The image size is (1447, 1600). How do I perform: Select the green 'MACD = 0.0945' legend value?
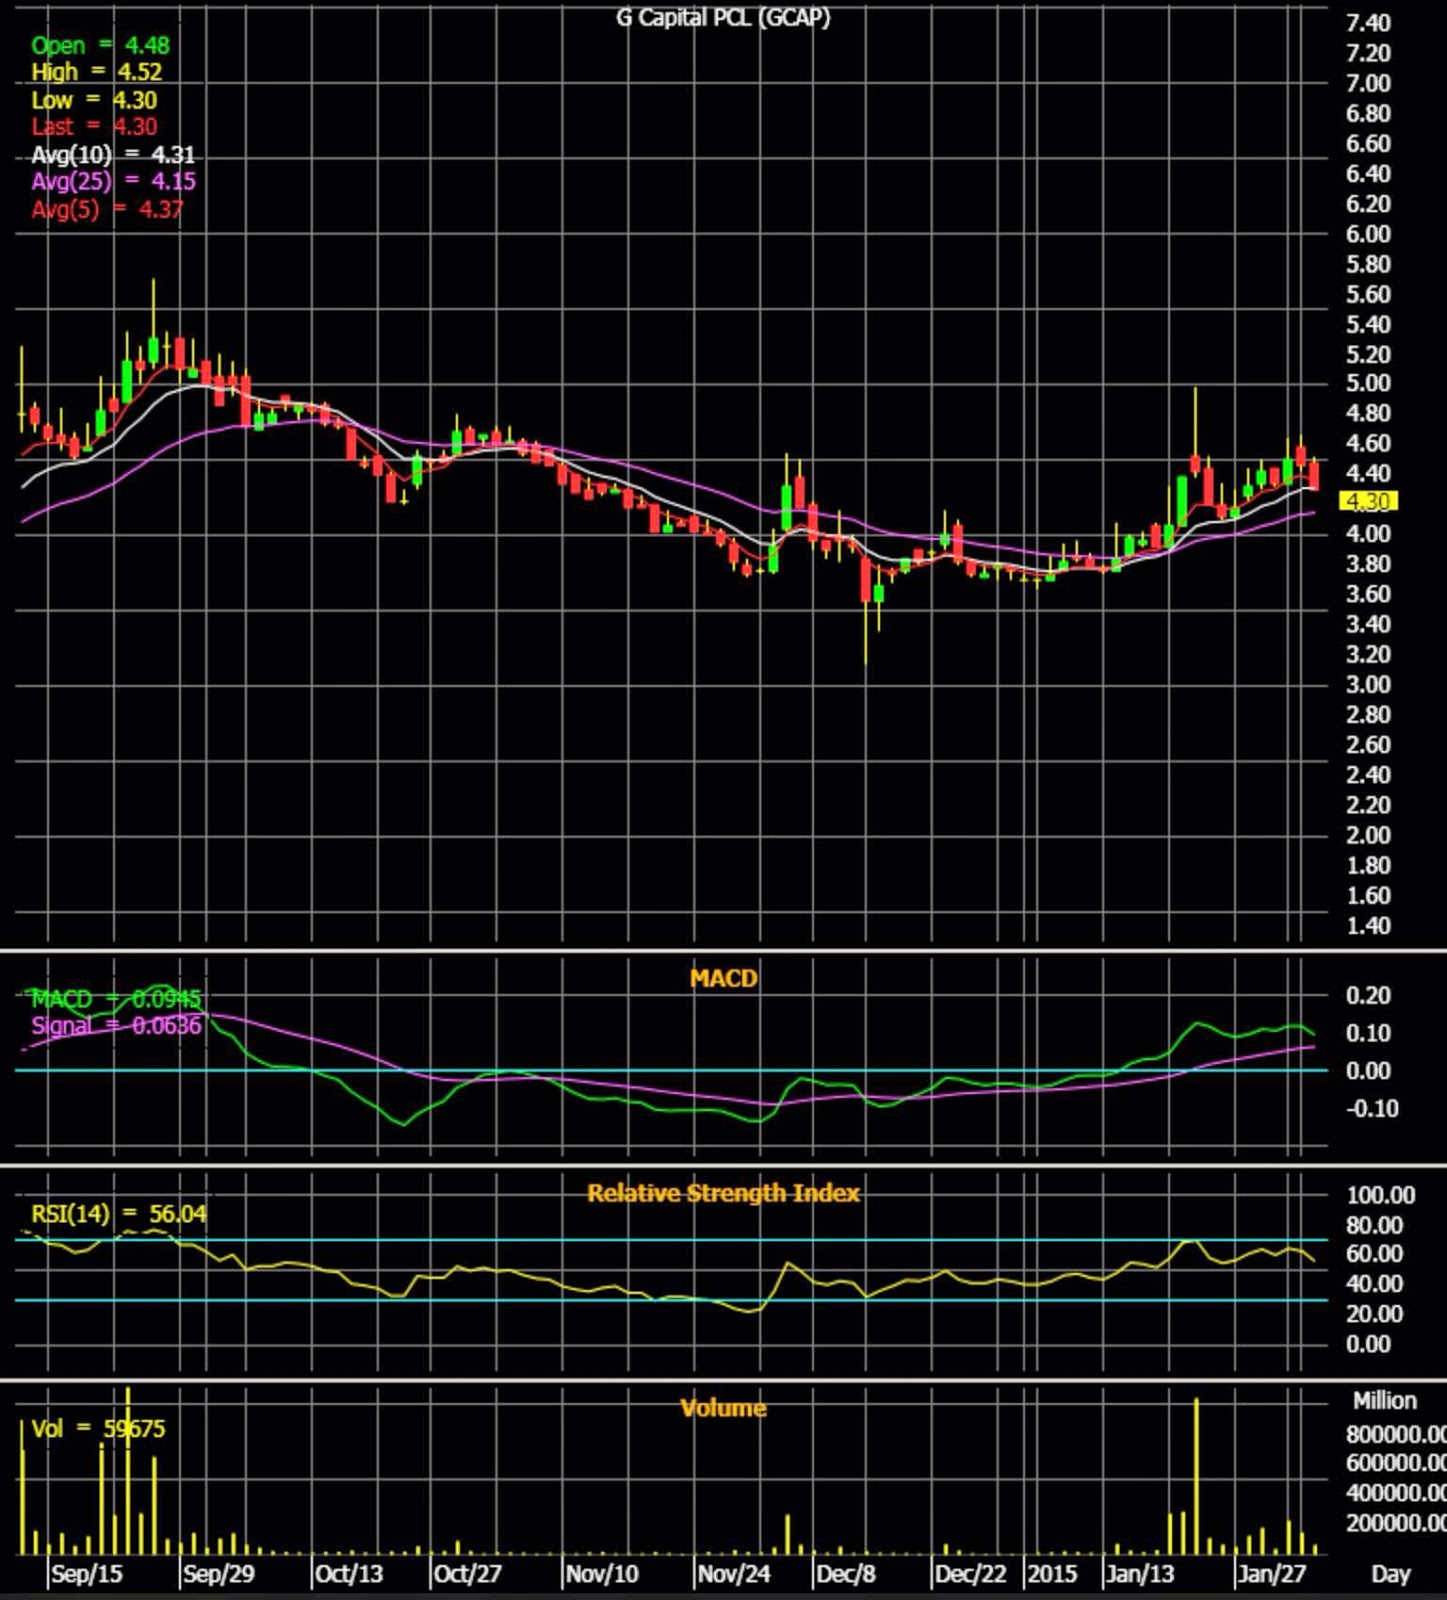[116, 998]
